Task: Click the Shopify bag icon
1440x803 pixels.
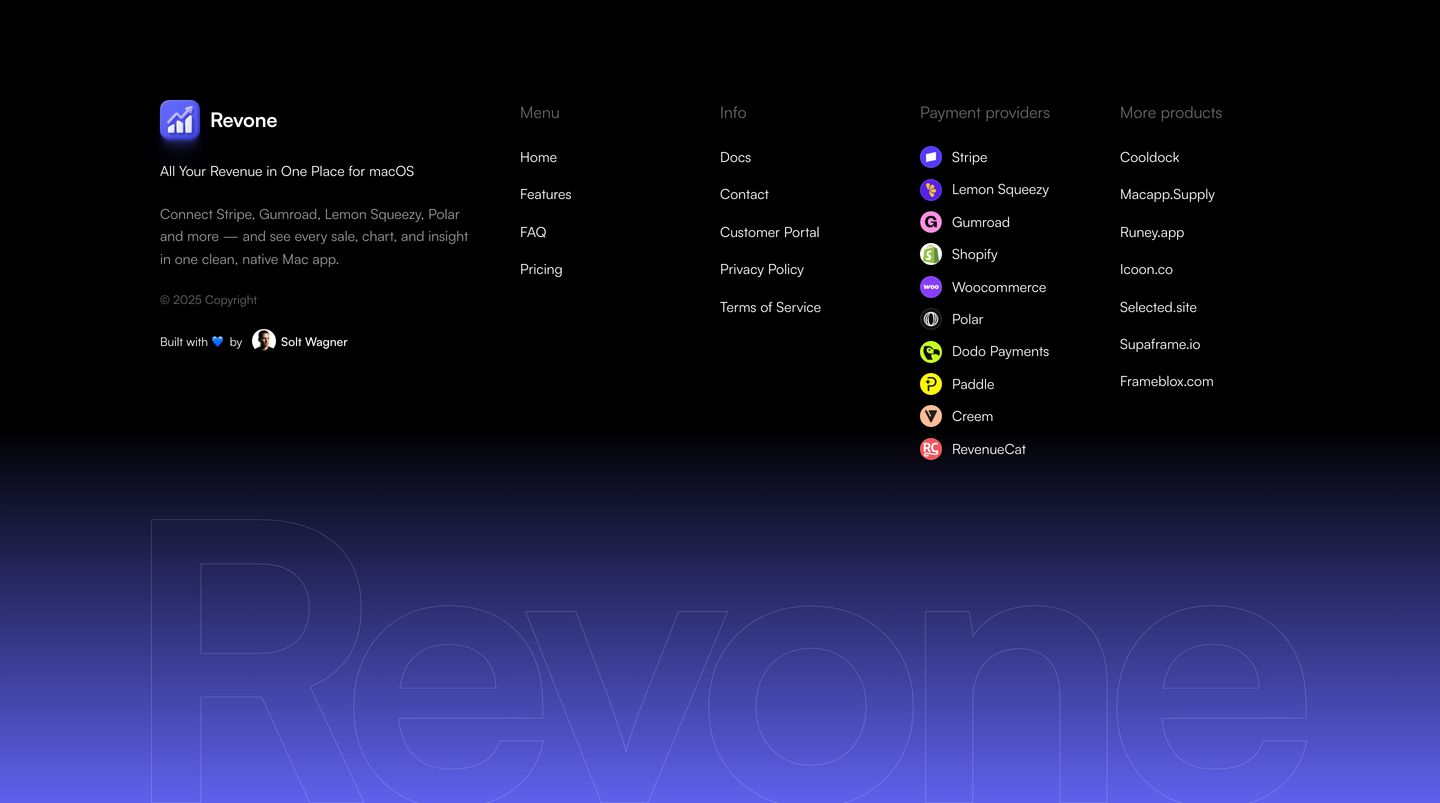Action: (x=931, y=254)
